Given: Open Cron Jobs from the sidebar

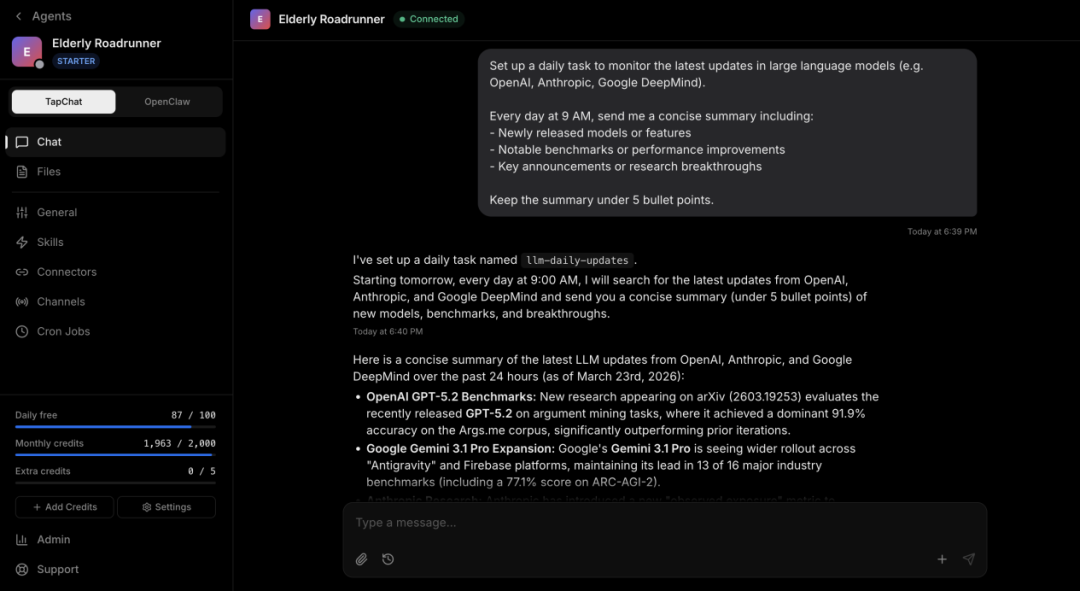Looking at the screenshot, I should pos(63,331).
